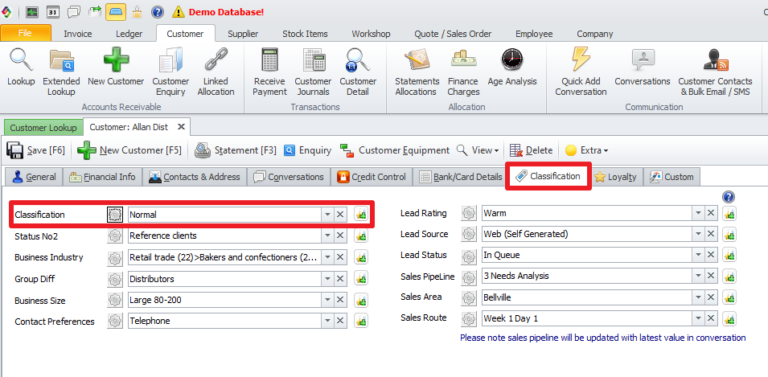Click Save [F6]
768x377 pixels.
[x=36, y=150]
